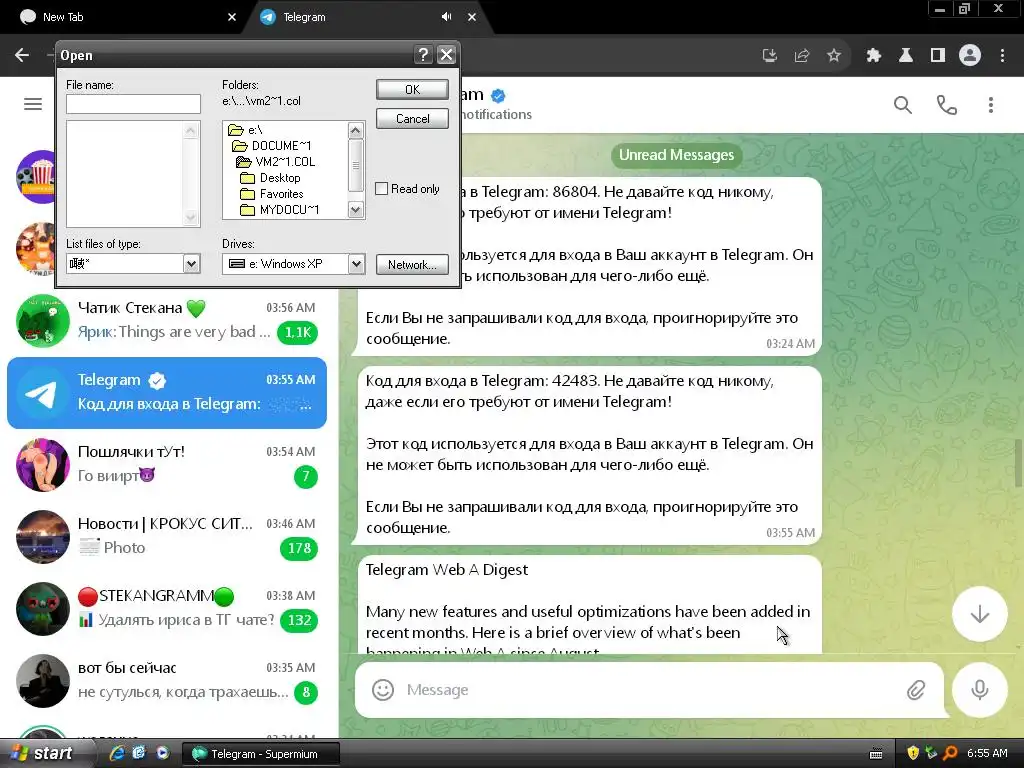Open chat options three-dot menu
The width and height of the screenshot is (1024, 768).
click(x=991, y=104)
